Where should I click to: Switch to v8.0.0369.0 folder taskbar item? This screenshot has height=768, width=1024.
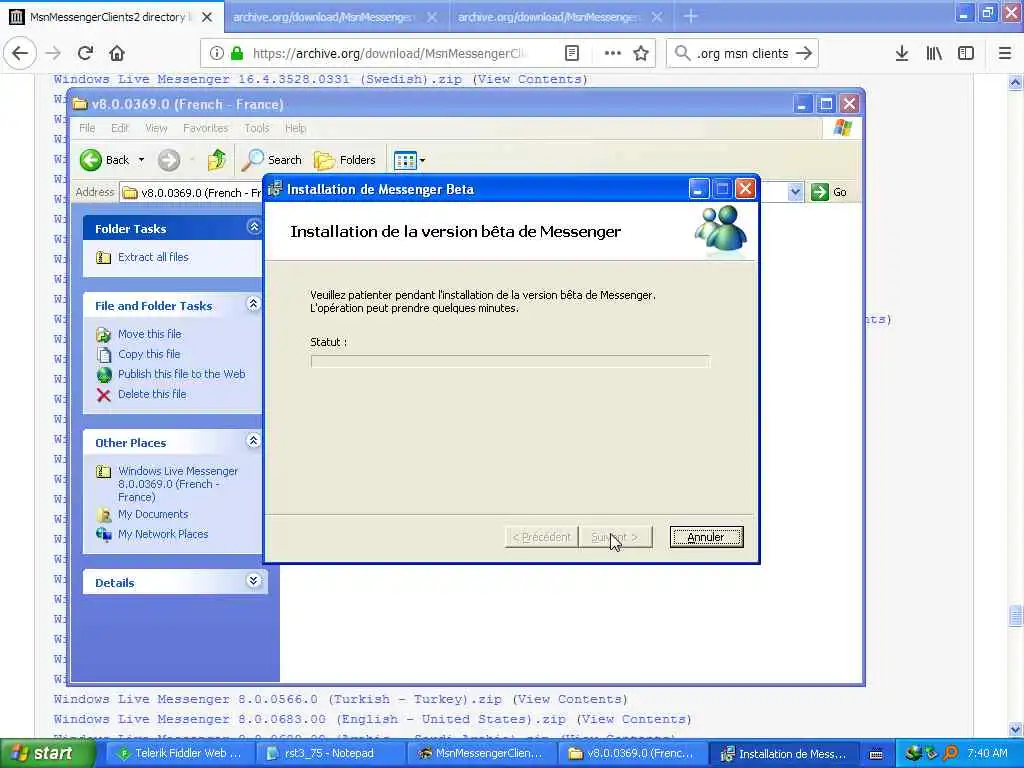(631, 754)
